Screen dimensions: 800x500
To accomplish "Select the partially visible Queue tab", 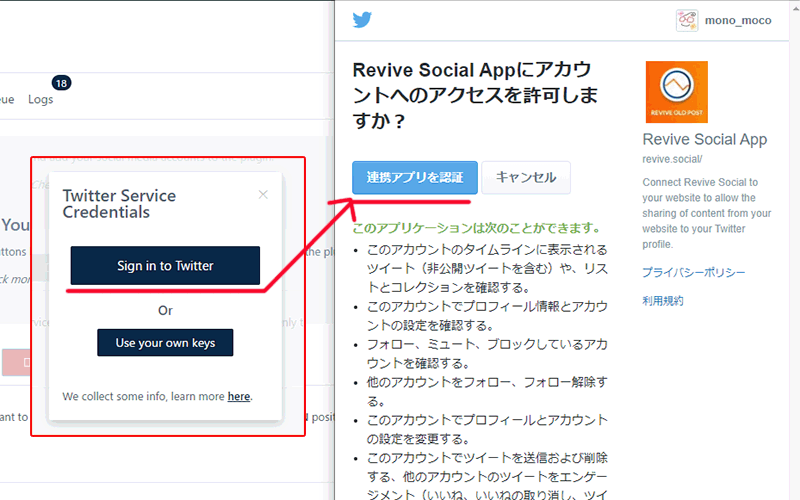I will pyautogui.click(x=6, y=100).
